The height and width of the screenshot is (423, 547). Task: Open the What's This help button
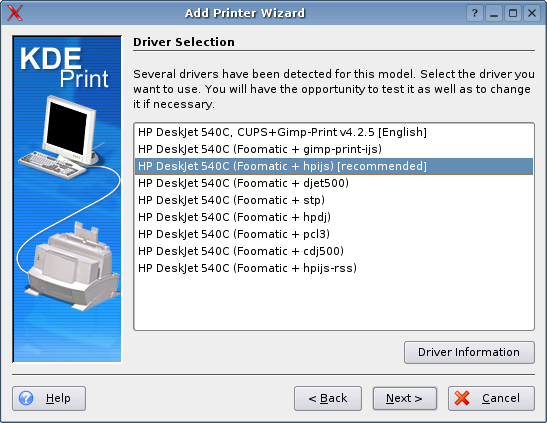(474, 13)
